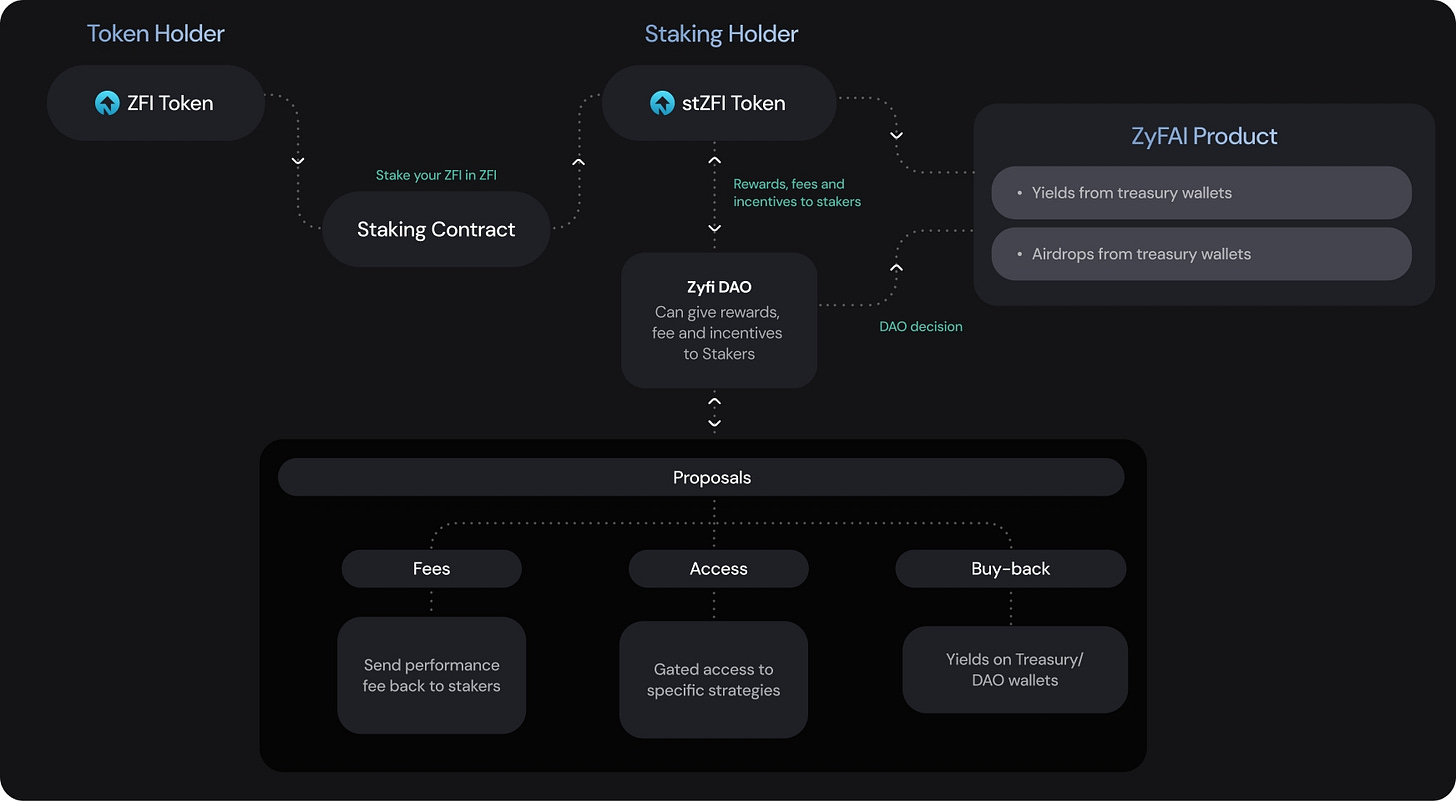Click 'Yields from treasury wallets' row
The image size is (1456, 801).
pyautogui.click(x=1201, y=193)
